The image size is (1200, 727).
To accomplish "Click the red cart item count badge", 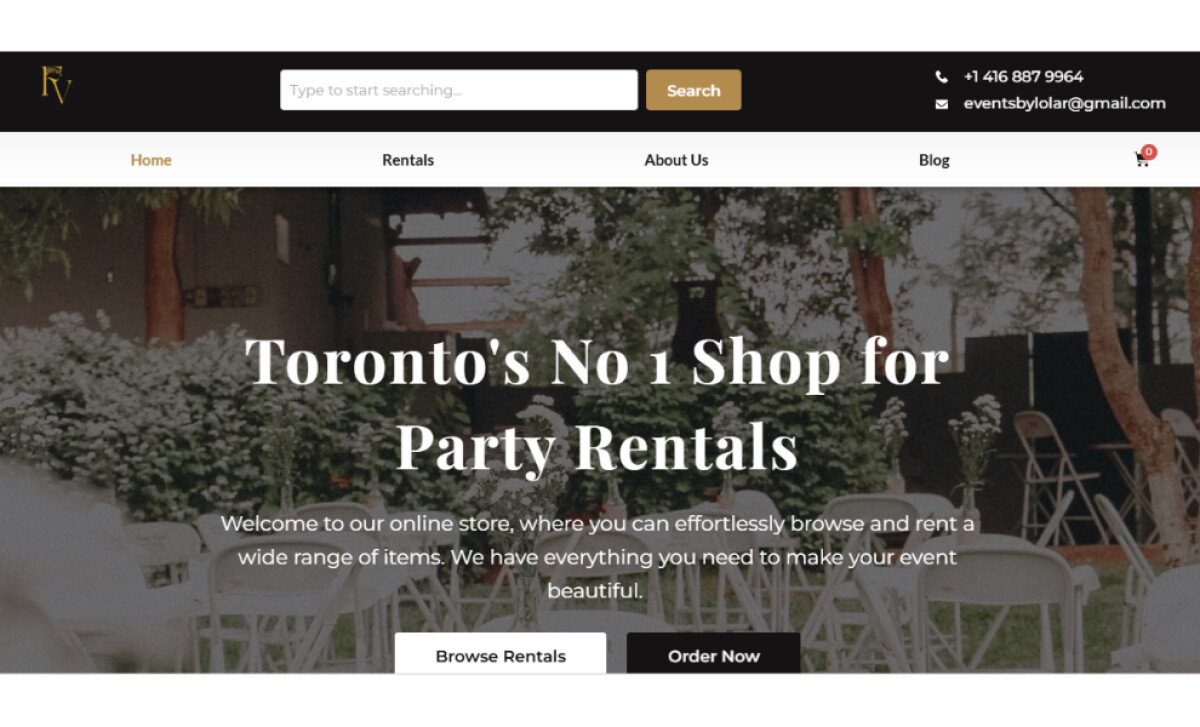I will coord(1149,152).
